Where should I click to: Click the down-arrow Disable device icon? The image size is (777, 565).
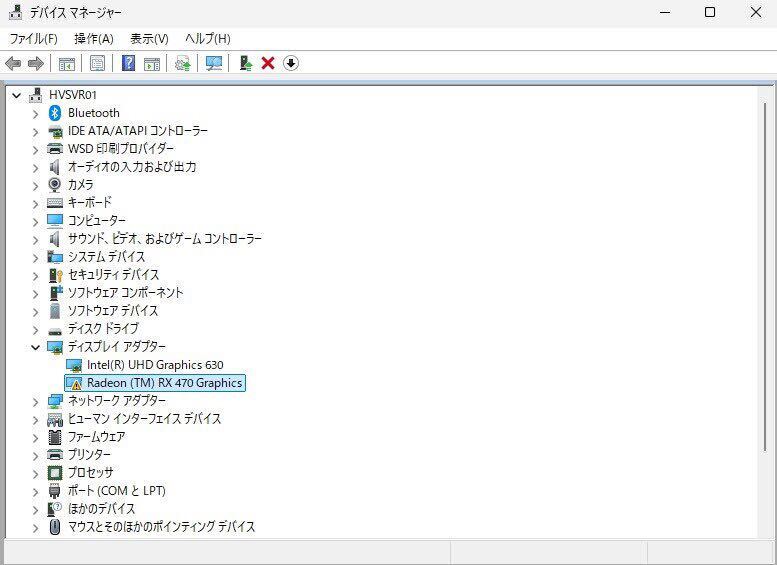291,63
